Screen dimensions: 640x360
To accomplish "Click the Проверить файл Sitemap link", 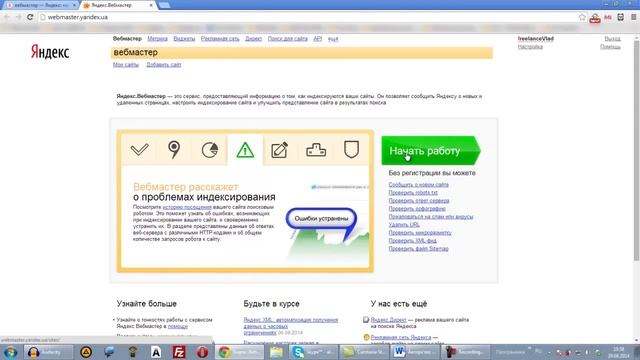I will (418, 249).
